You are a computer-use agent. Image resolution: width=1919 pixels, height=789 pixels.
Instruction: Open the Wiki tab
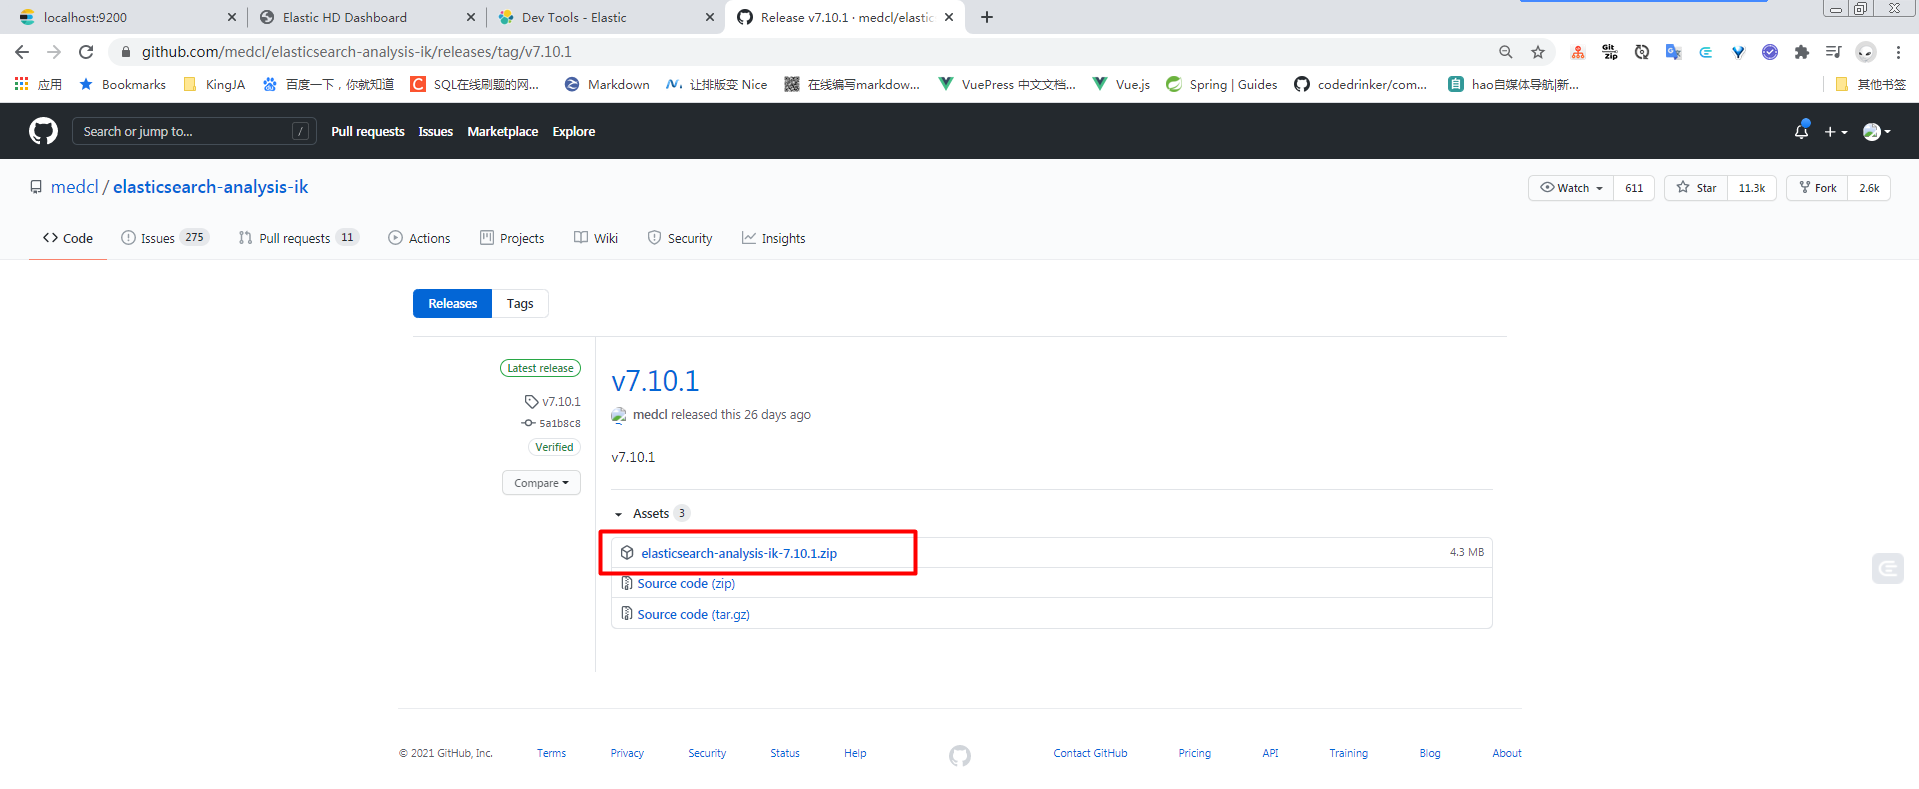(x=596, y=238)
